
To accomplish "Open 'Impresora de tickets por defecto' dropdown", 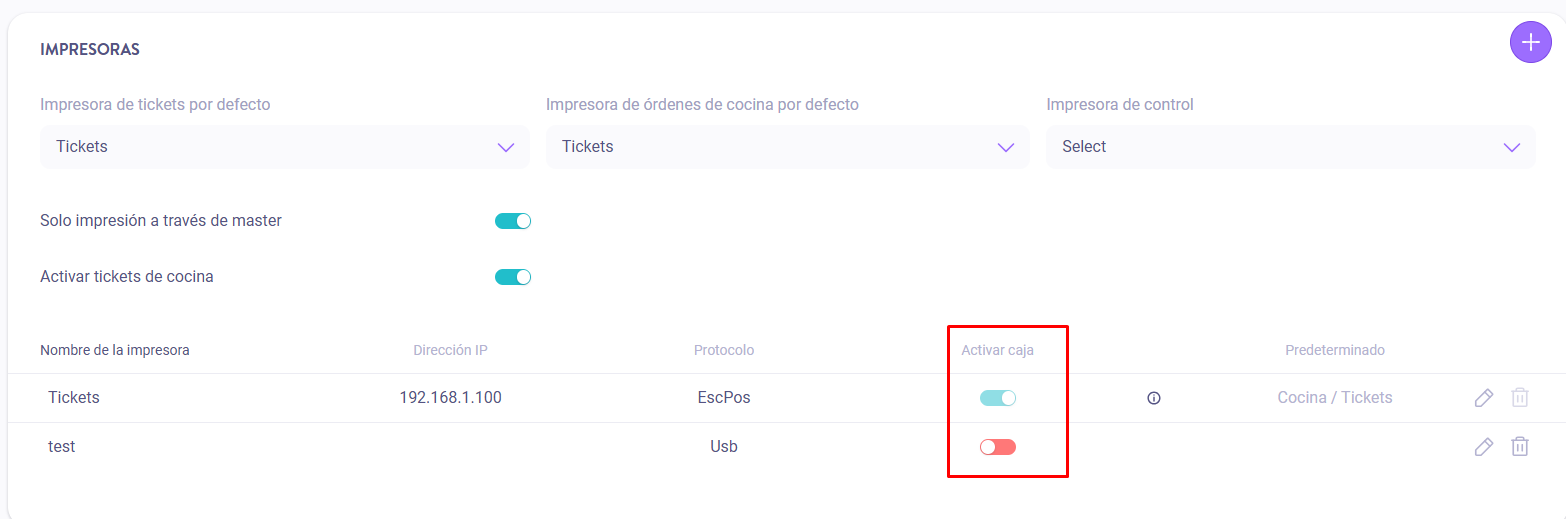I will [284, 147].
